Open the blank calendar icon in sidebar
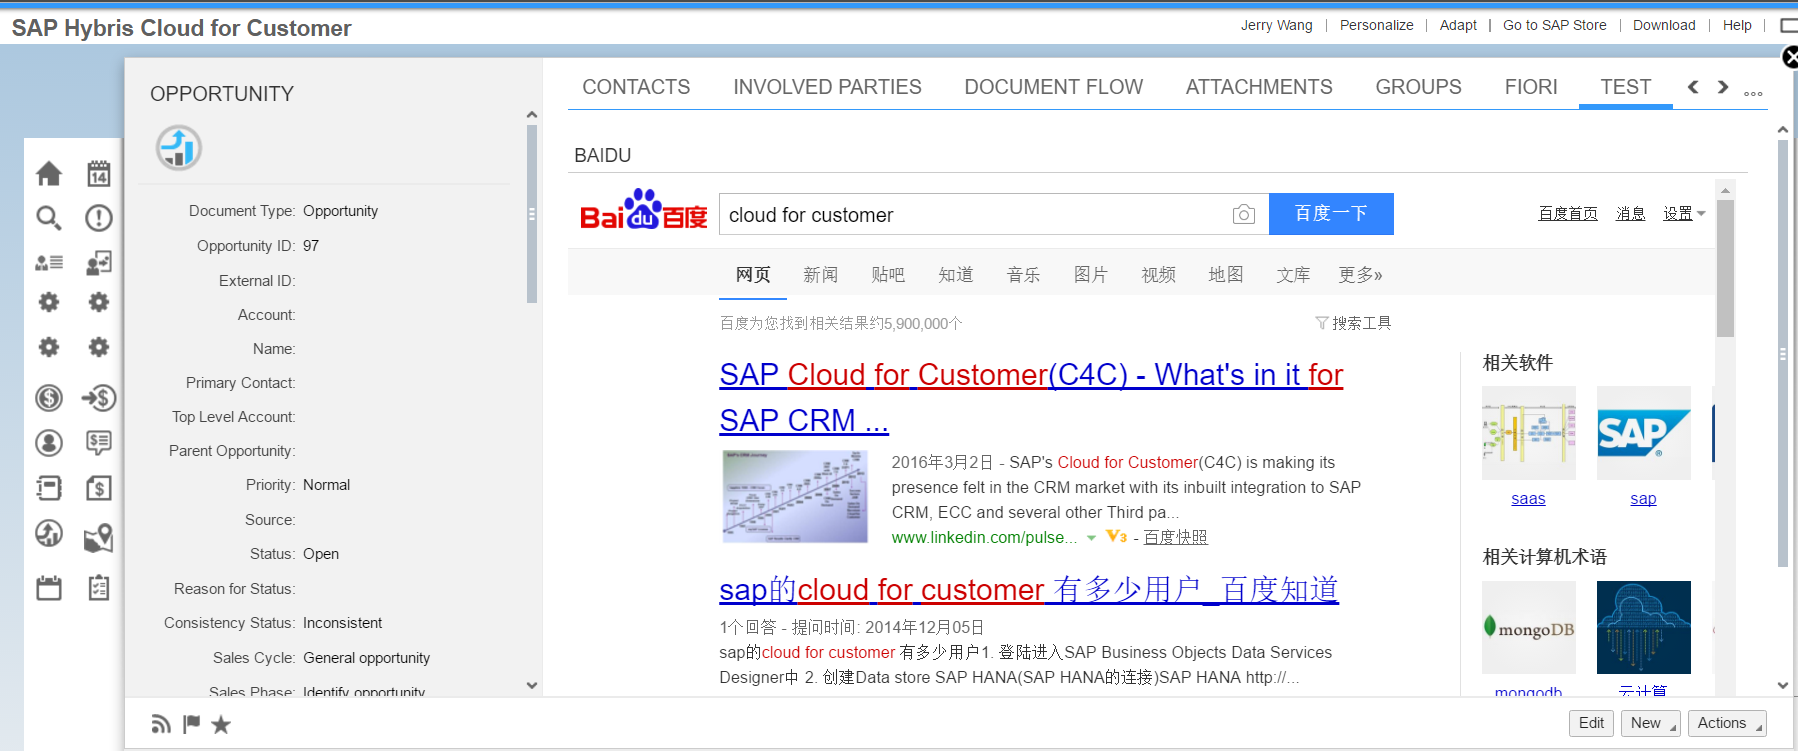 click(x=49, y=588)
